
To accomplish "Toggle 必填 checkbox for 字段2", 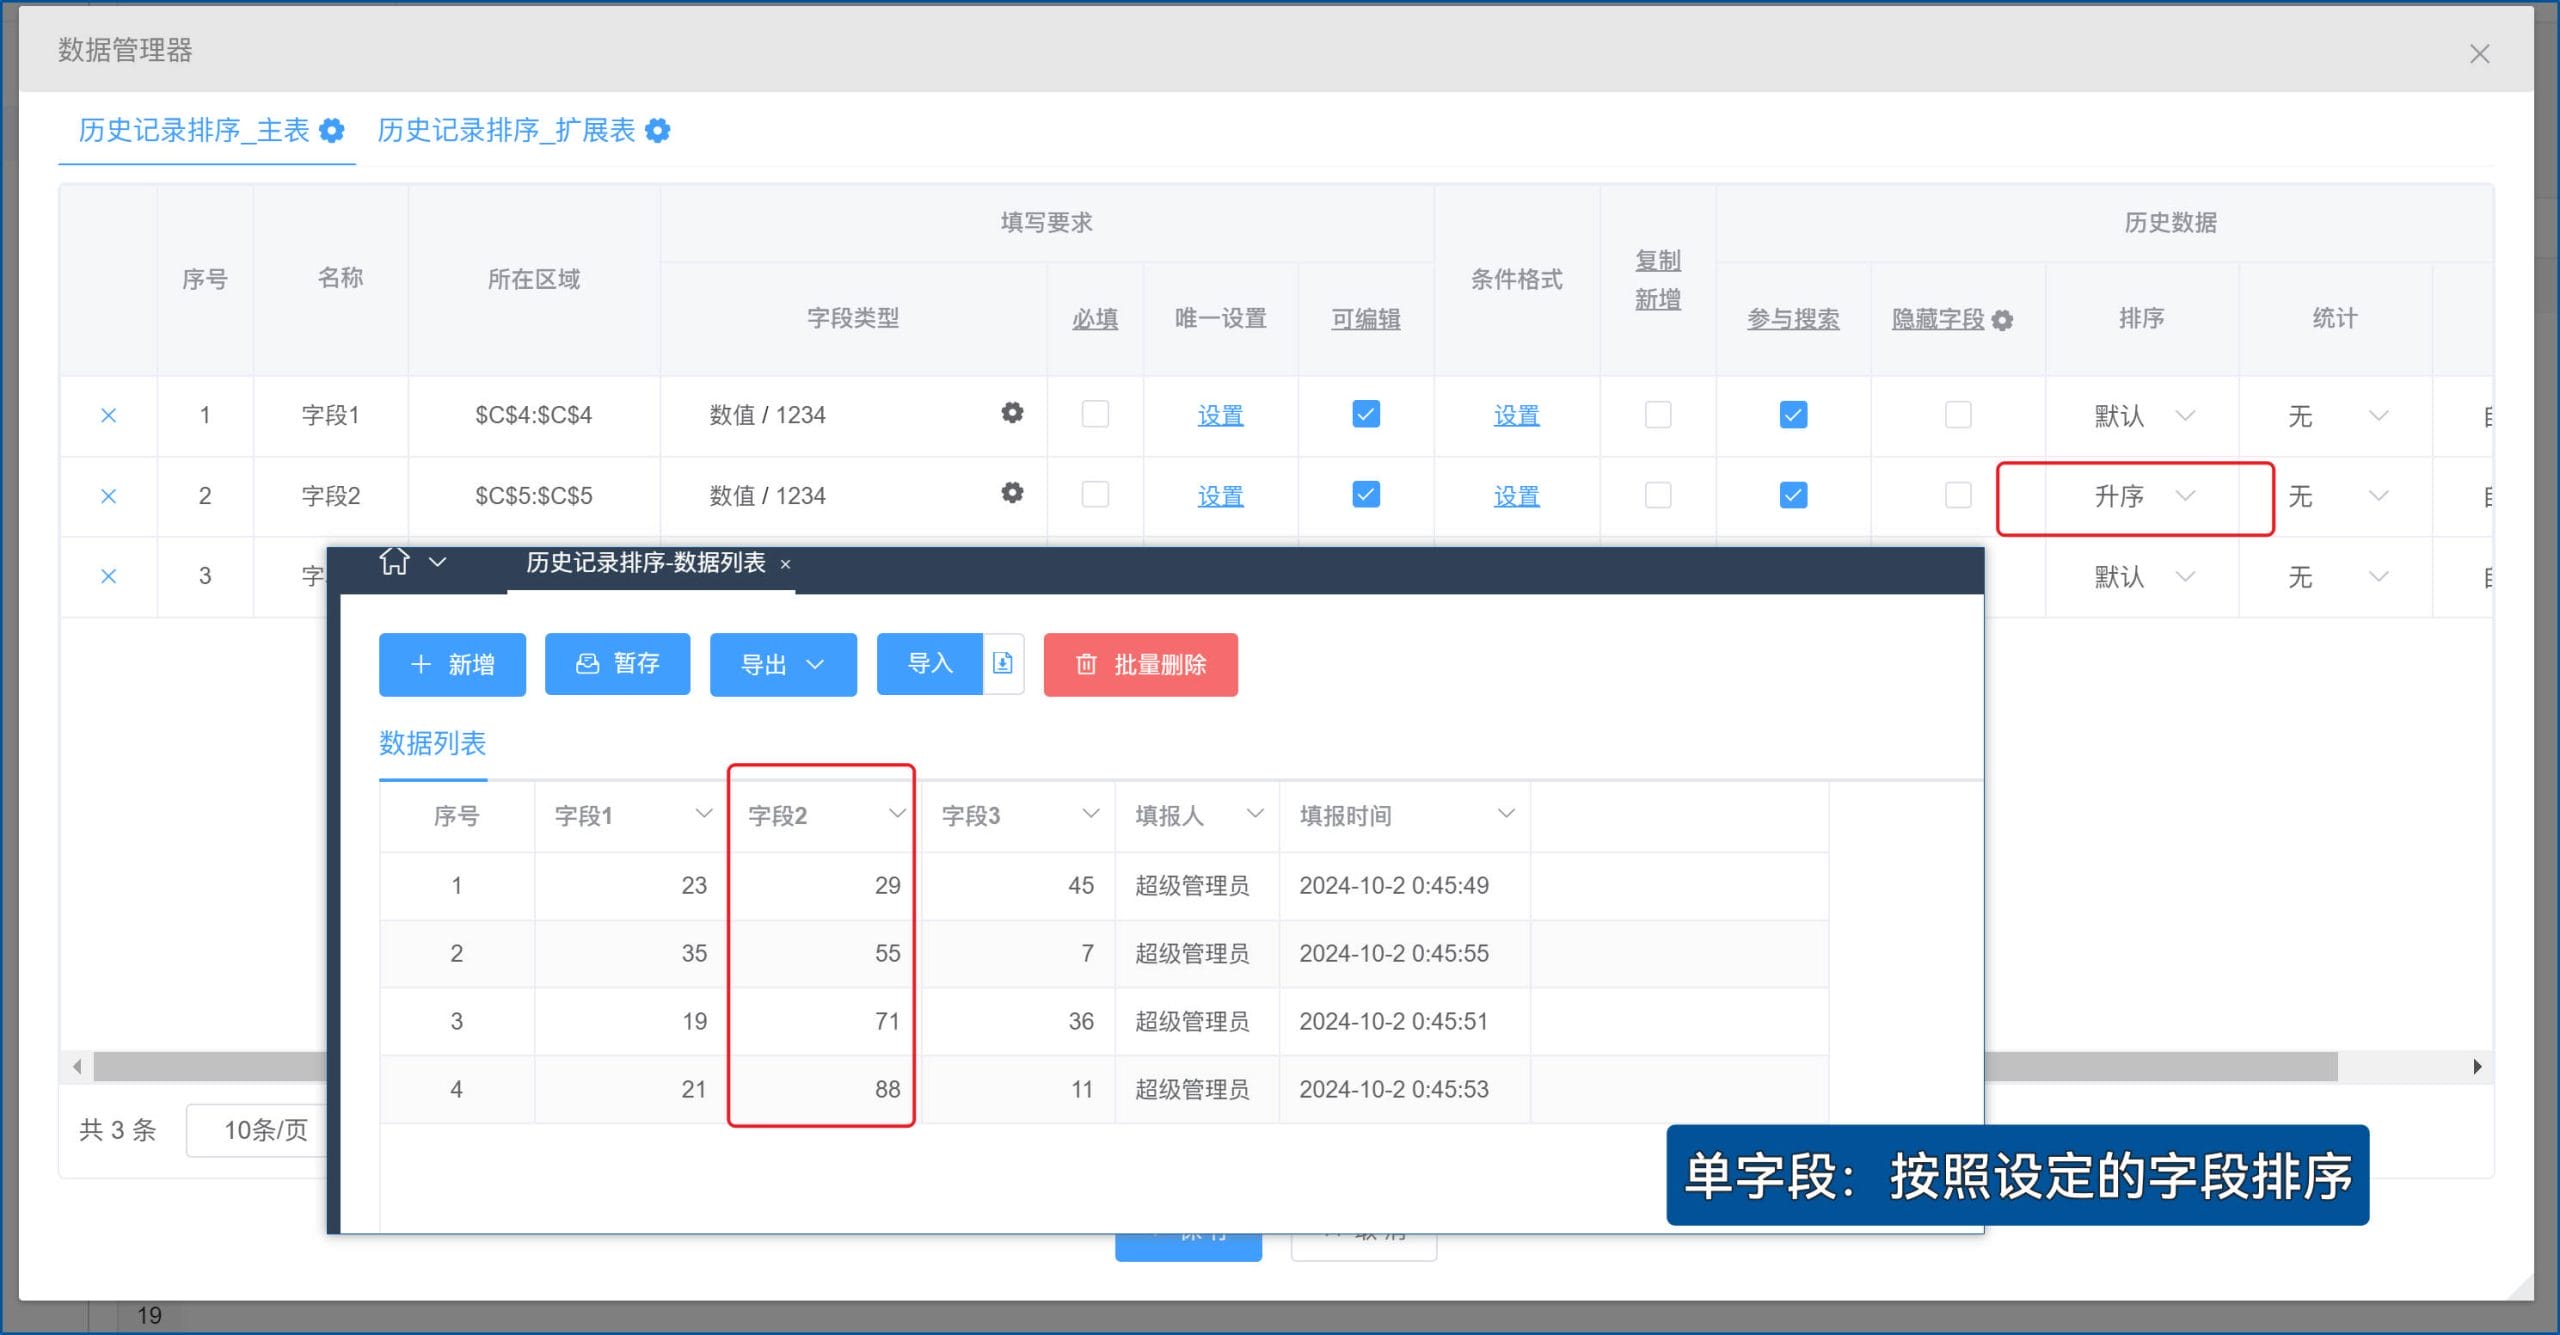I will click(1095, 494).
